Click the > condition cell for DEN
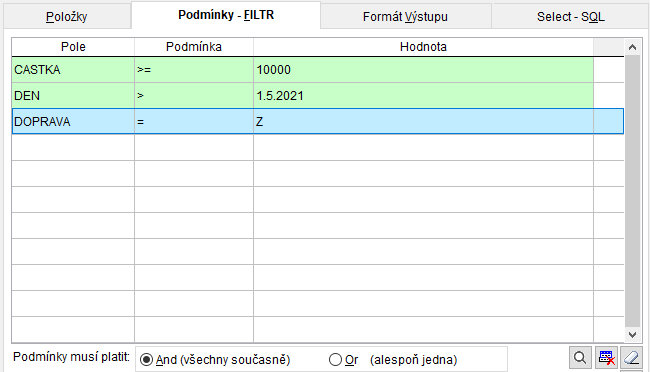The width and height of the screenshot is (650, 372). 194,96
